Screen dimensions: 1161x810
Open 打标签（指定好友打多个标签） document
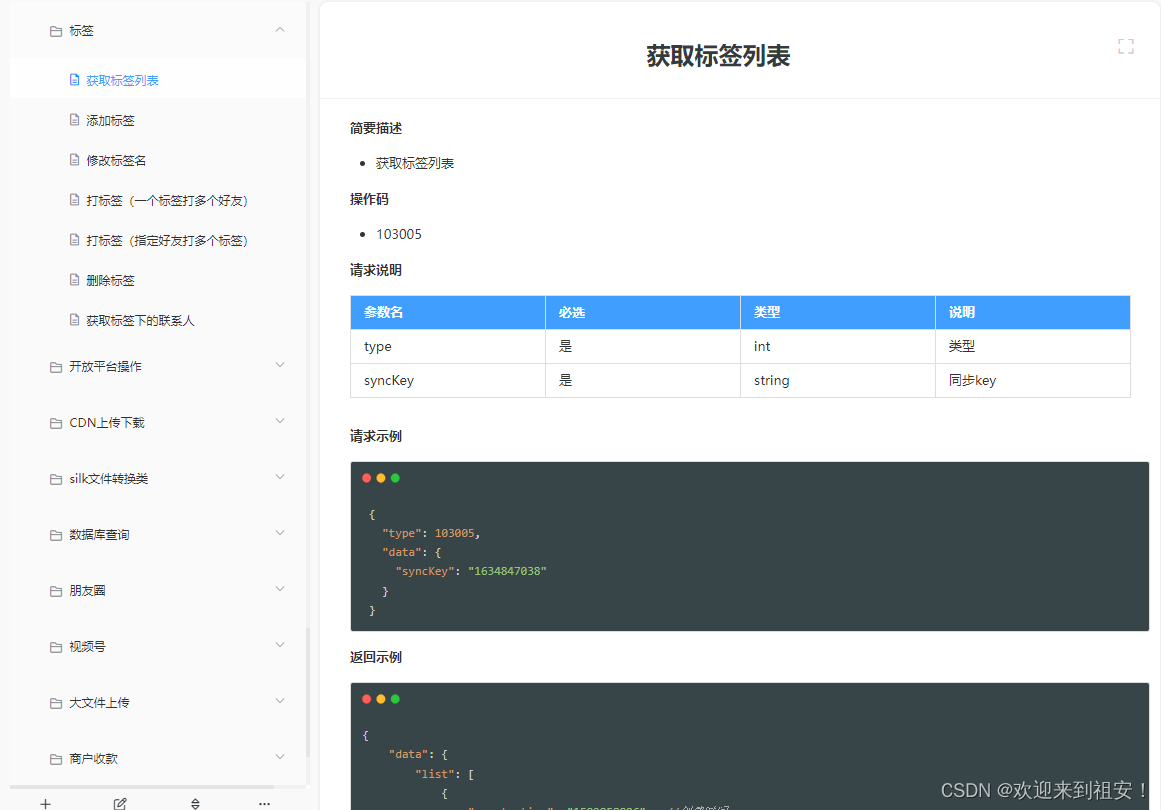[167, 240]
